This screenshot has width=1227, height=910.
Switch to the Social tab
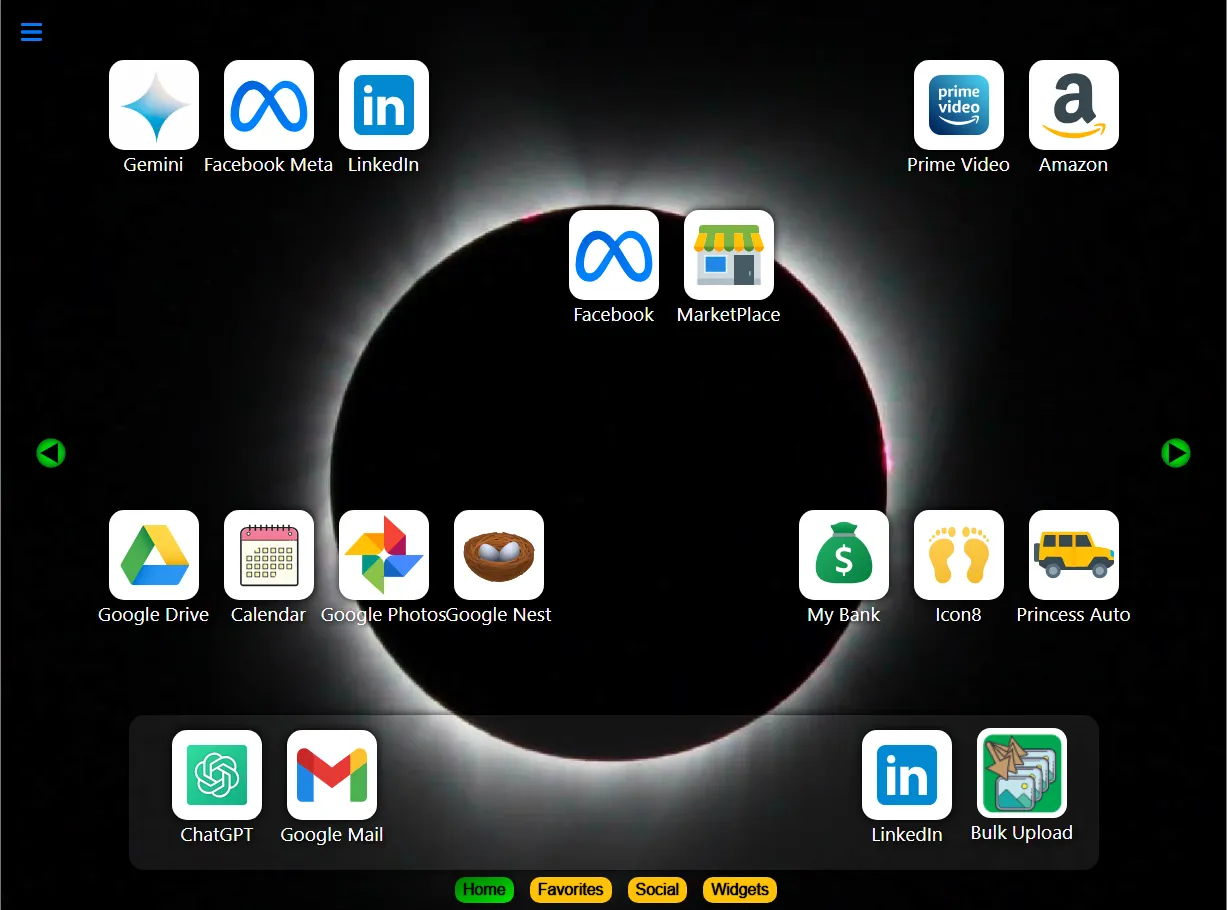pos(657,889)
